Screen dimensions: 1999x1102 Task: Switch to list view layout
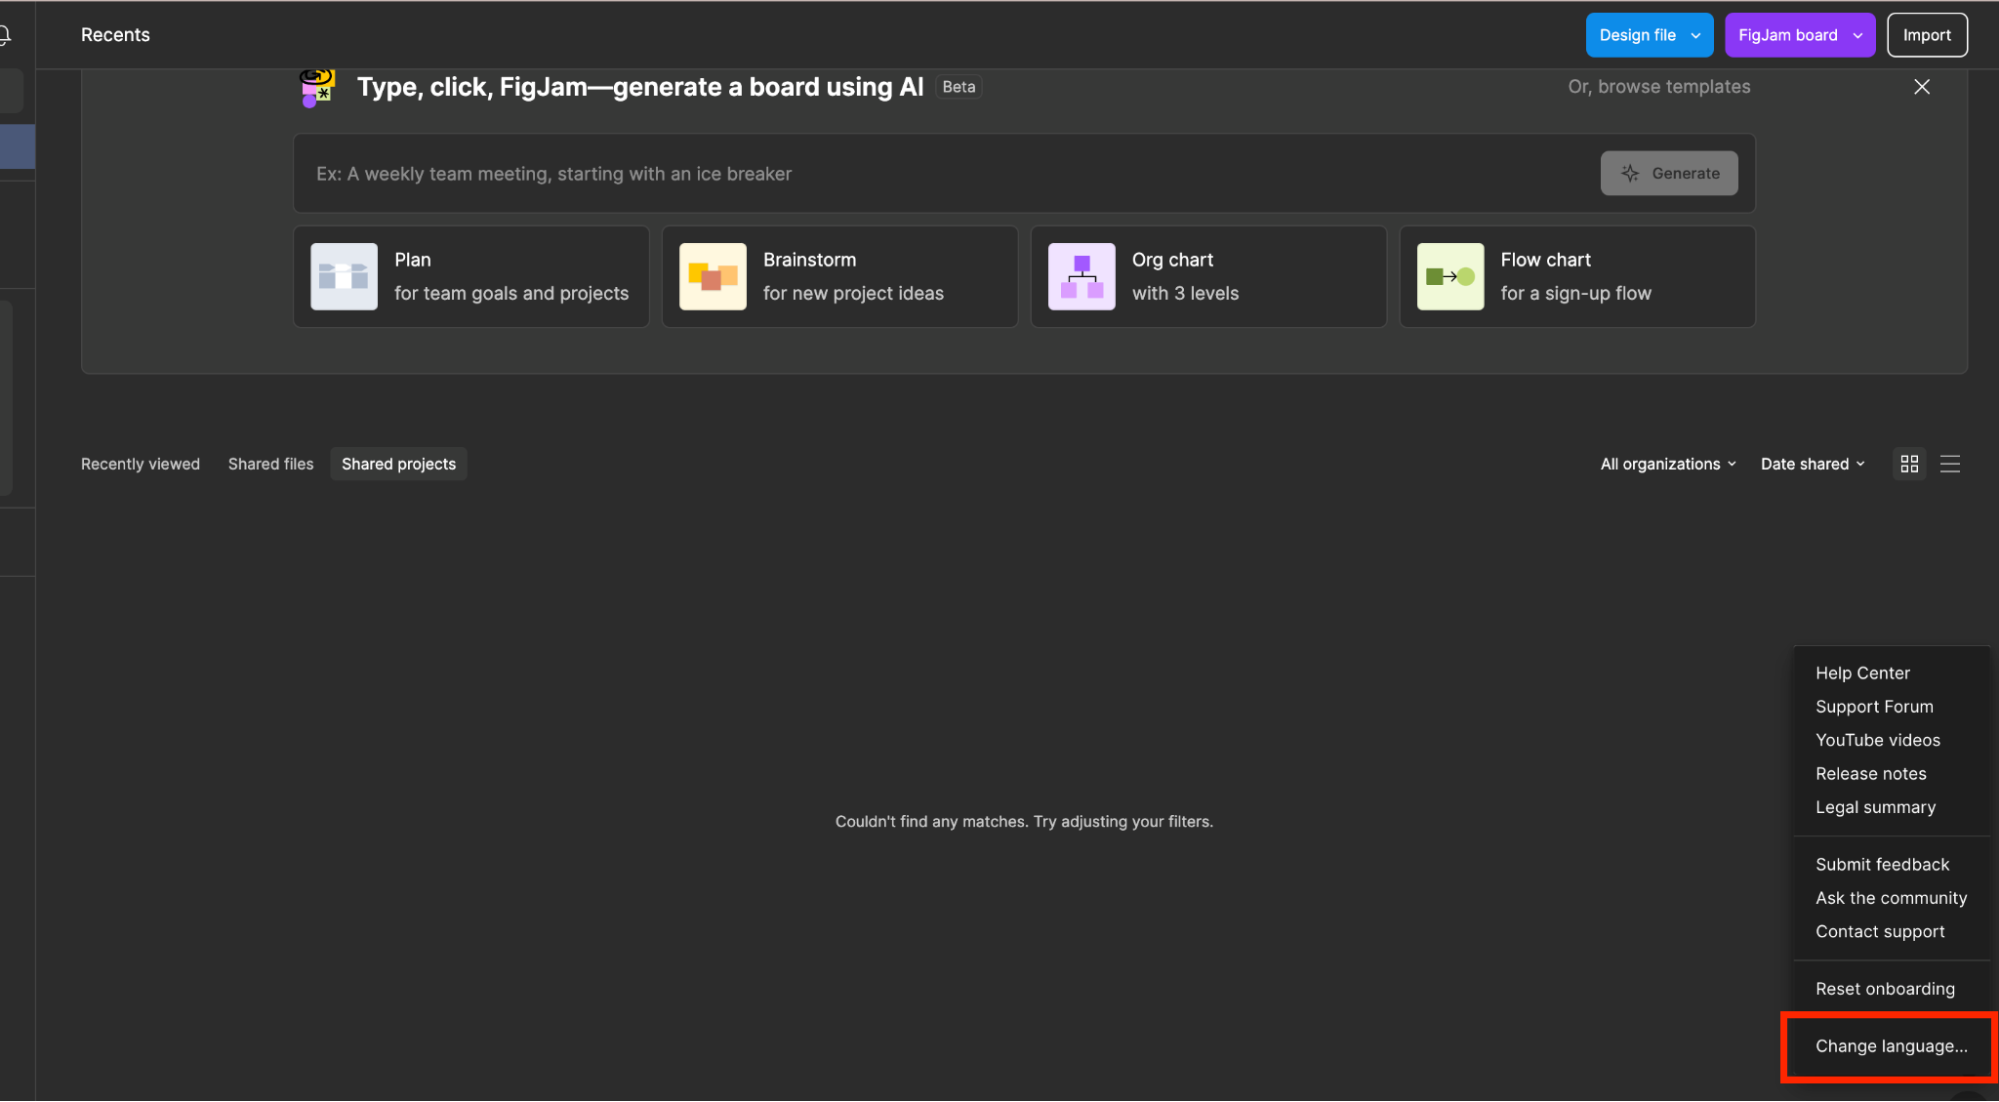click(1950, 464)
